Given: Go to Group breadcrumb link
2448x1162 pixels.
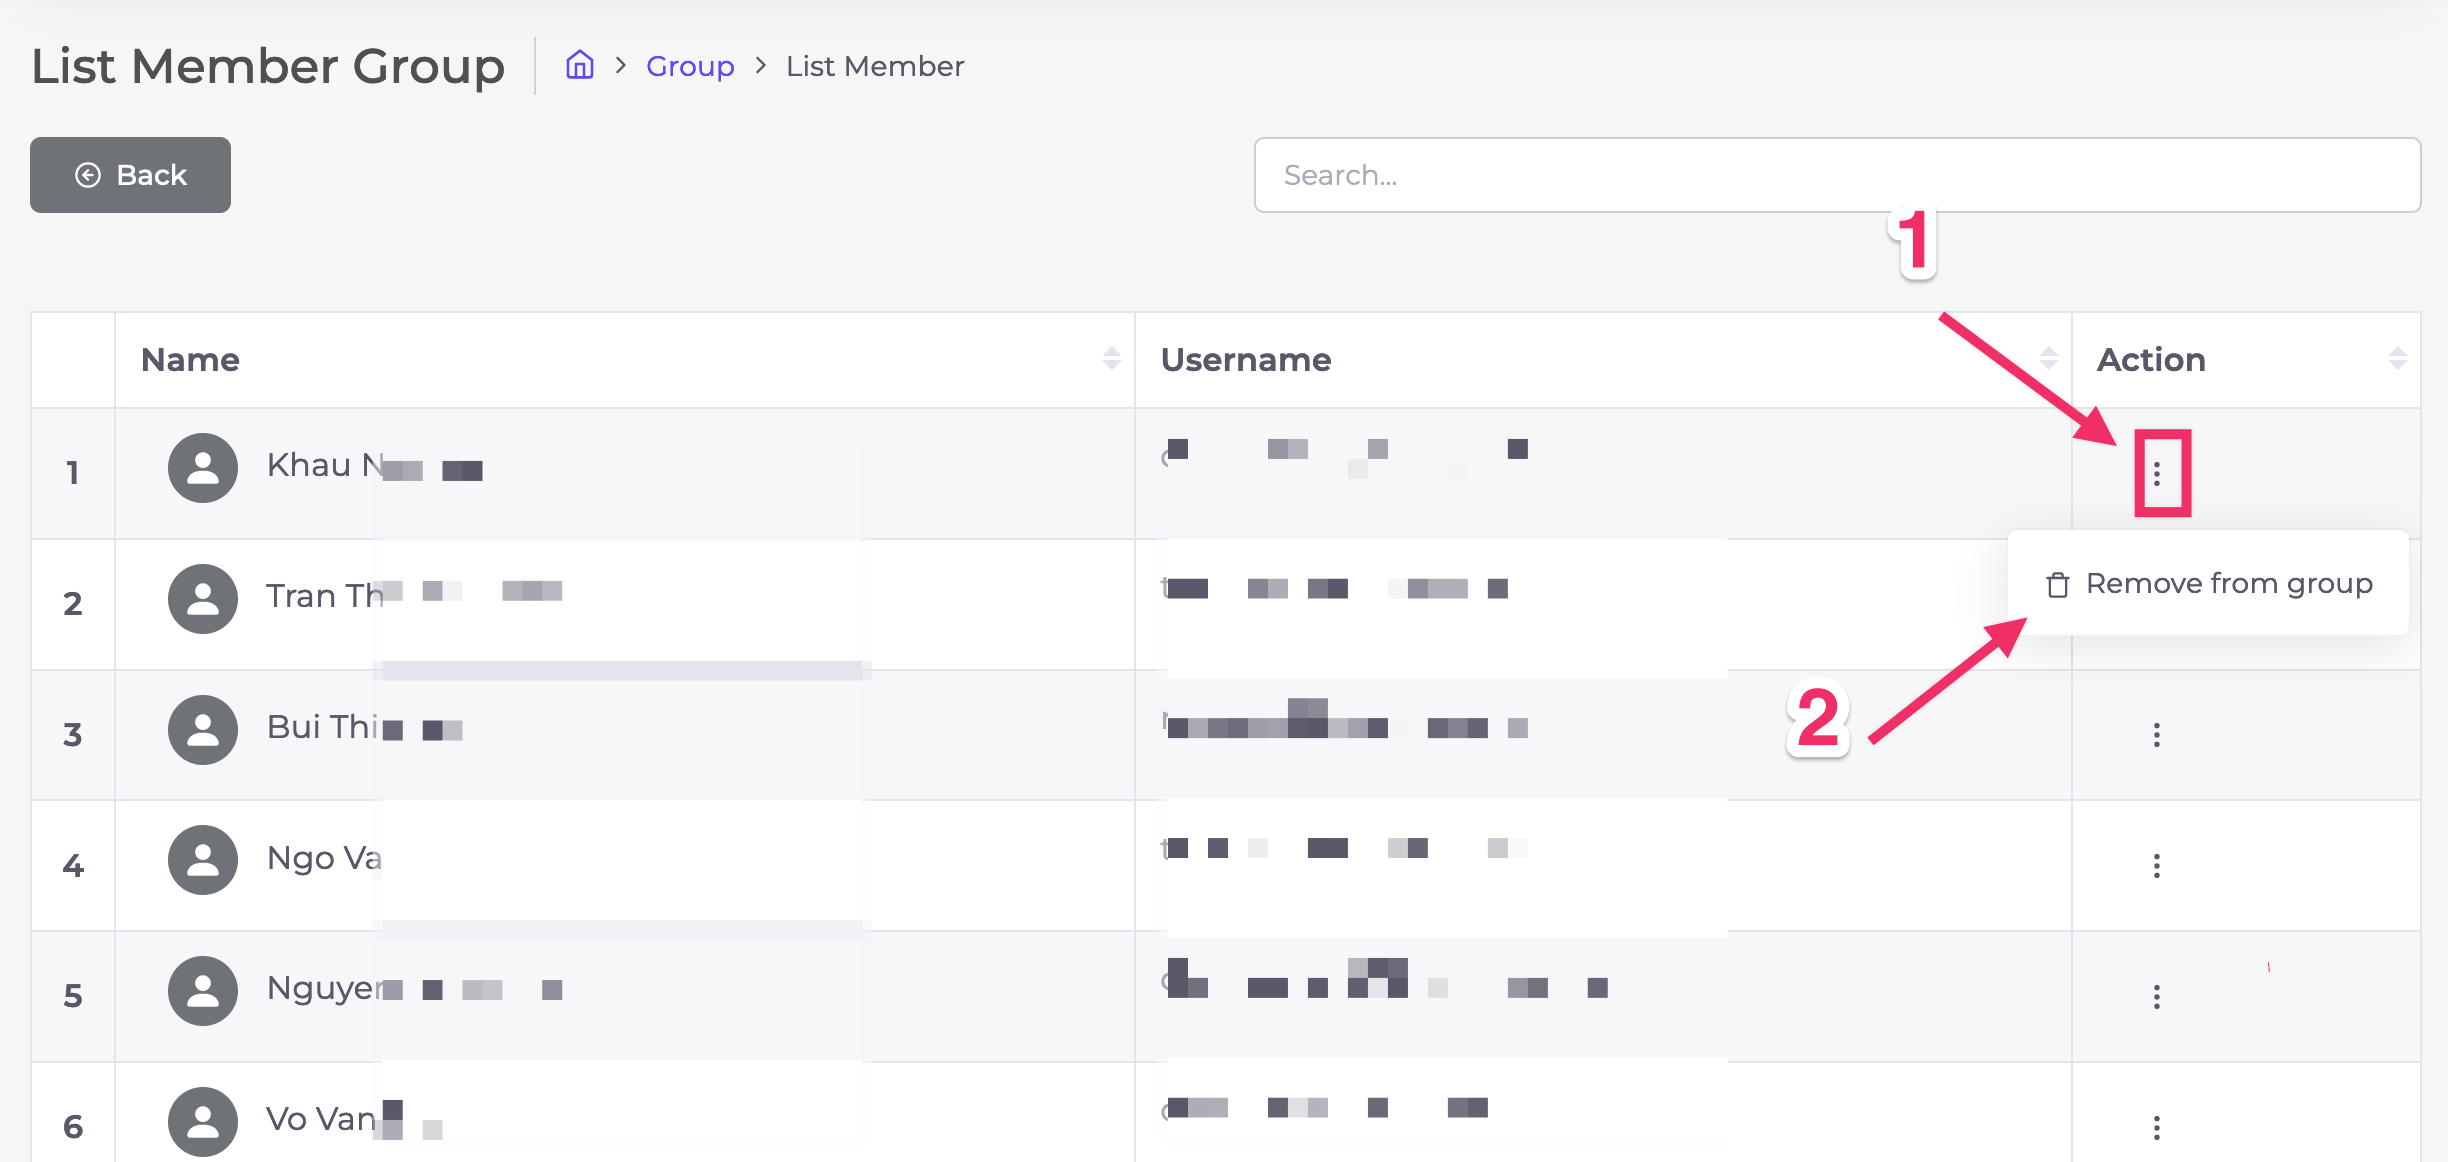Looking at the screenshot, I should point(690,66).
